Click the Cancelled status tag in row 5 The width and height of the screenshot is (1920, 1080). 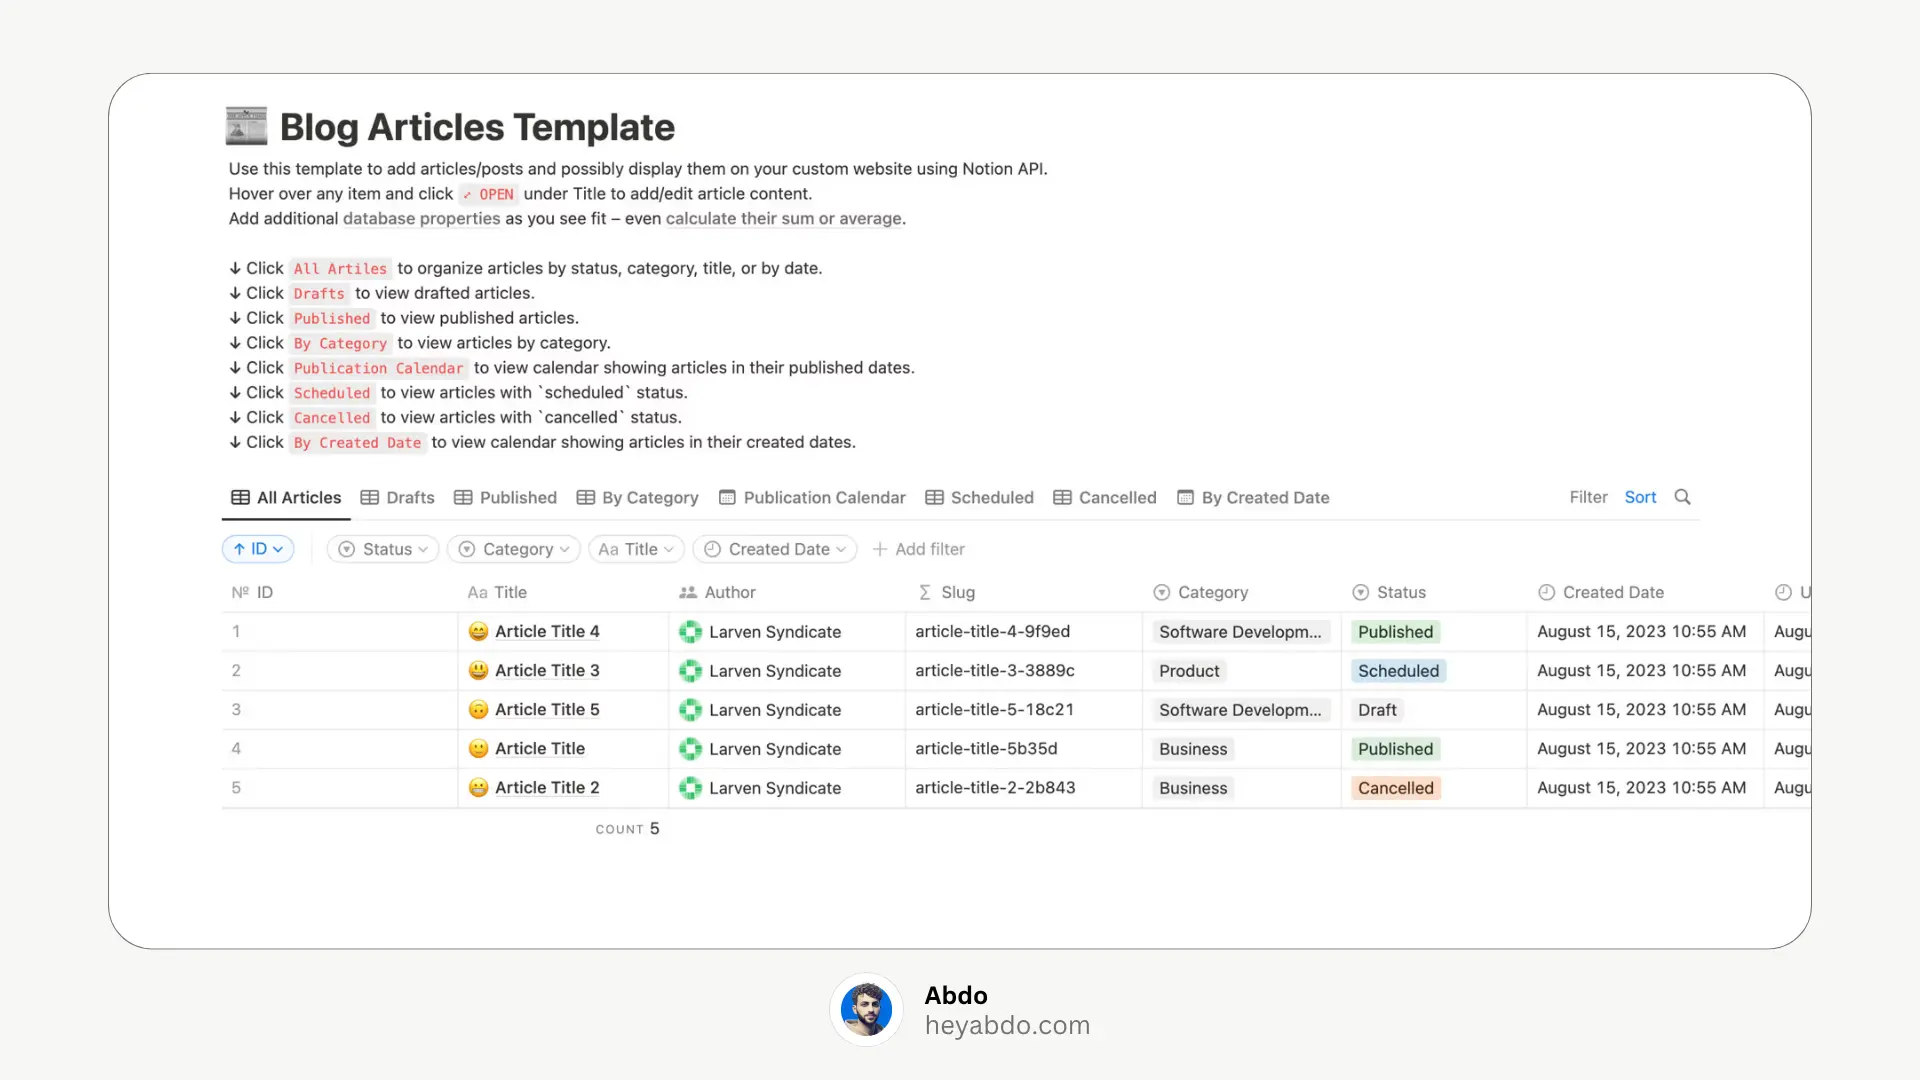tap(1395, 788)
